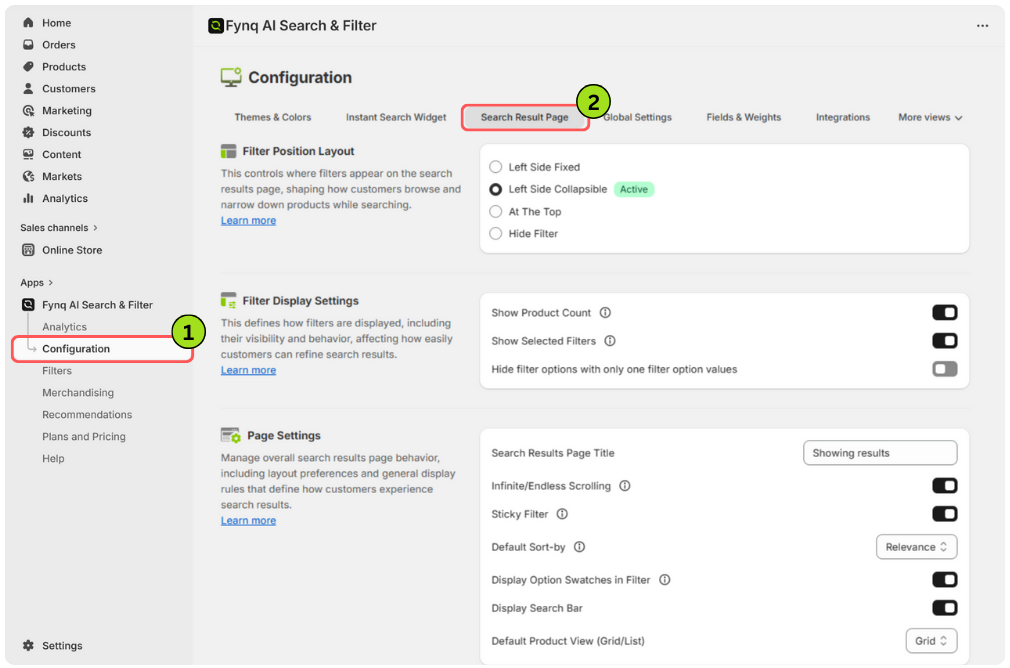Click the Customers person icon
The height and width of the screenshot is (668, 1010).
[28, 88]
